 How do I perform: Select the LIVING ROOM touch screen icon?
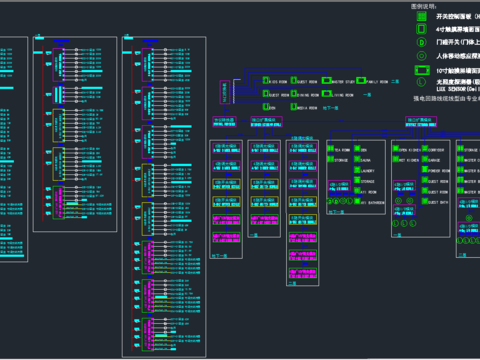pos(326,94)
